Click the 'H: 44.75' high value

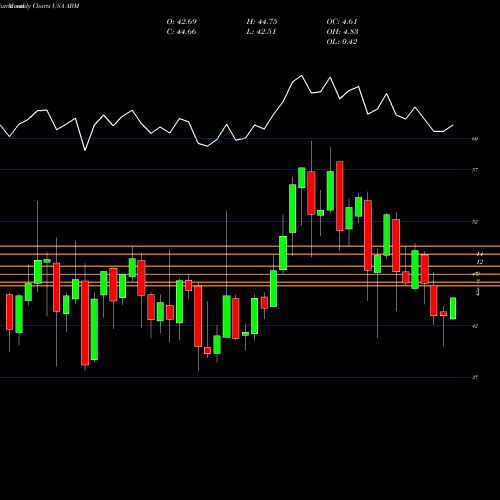pos(262,22)
